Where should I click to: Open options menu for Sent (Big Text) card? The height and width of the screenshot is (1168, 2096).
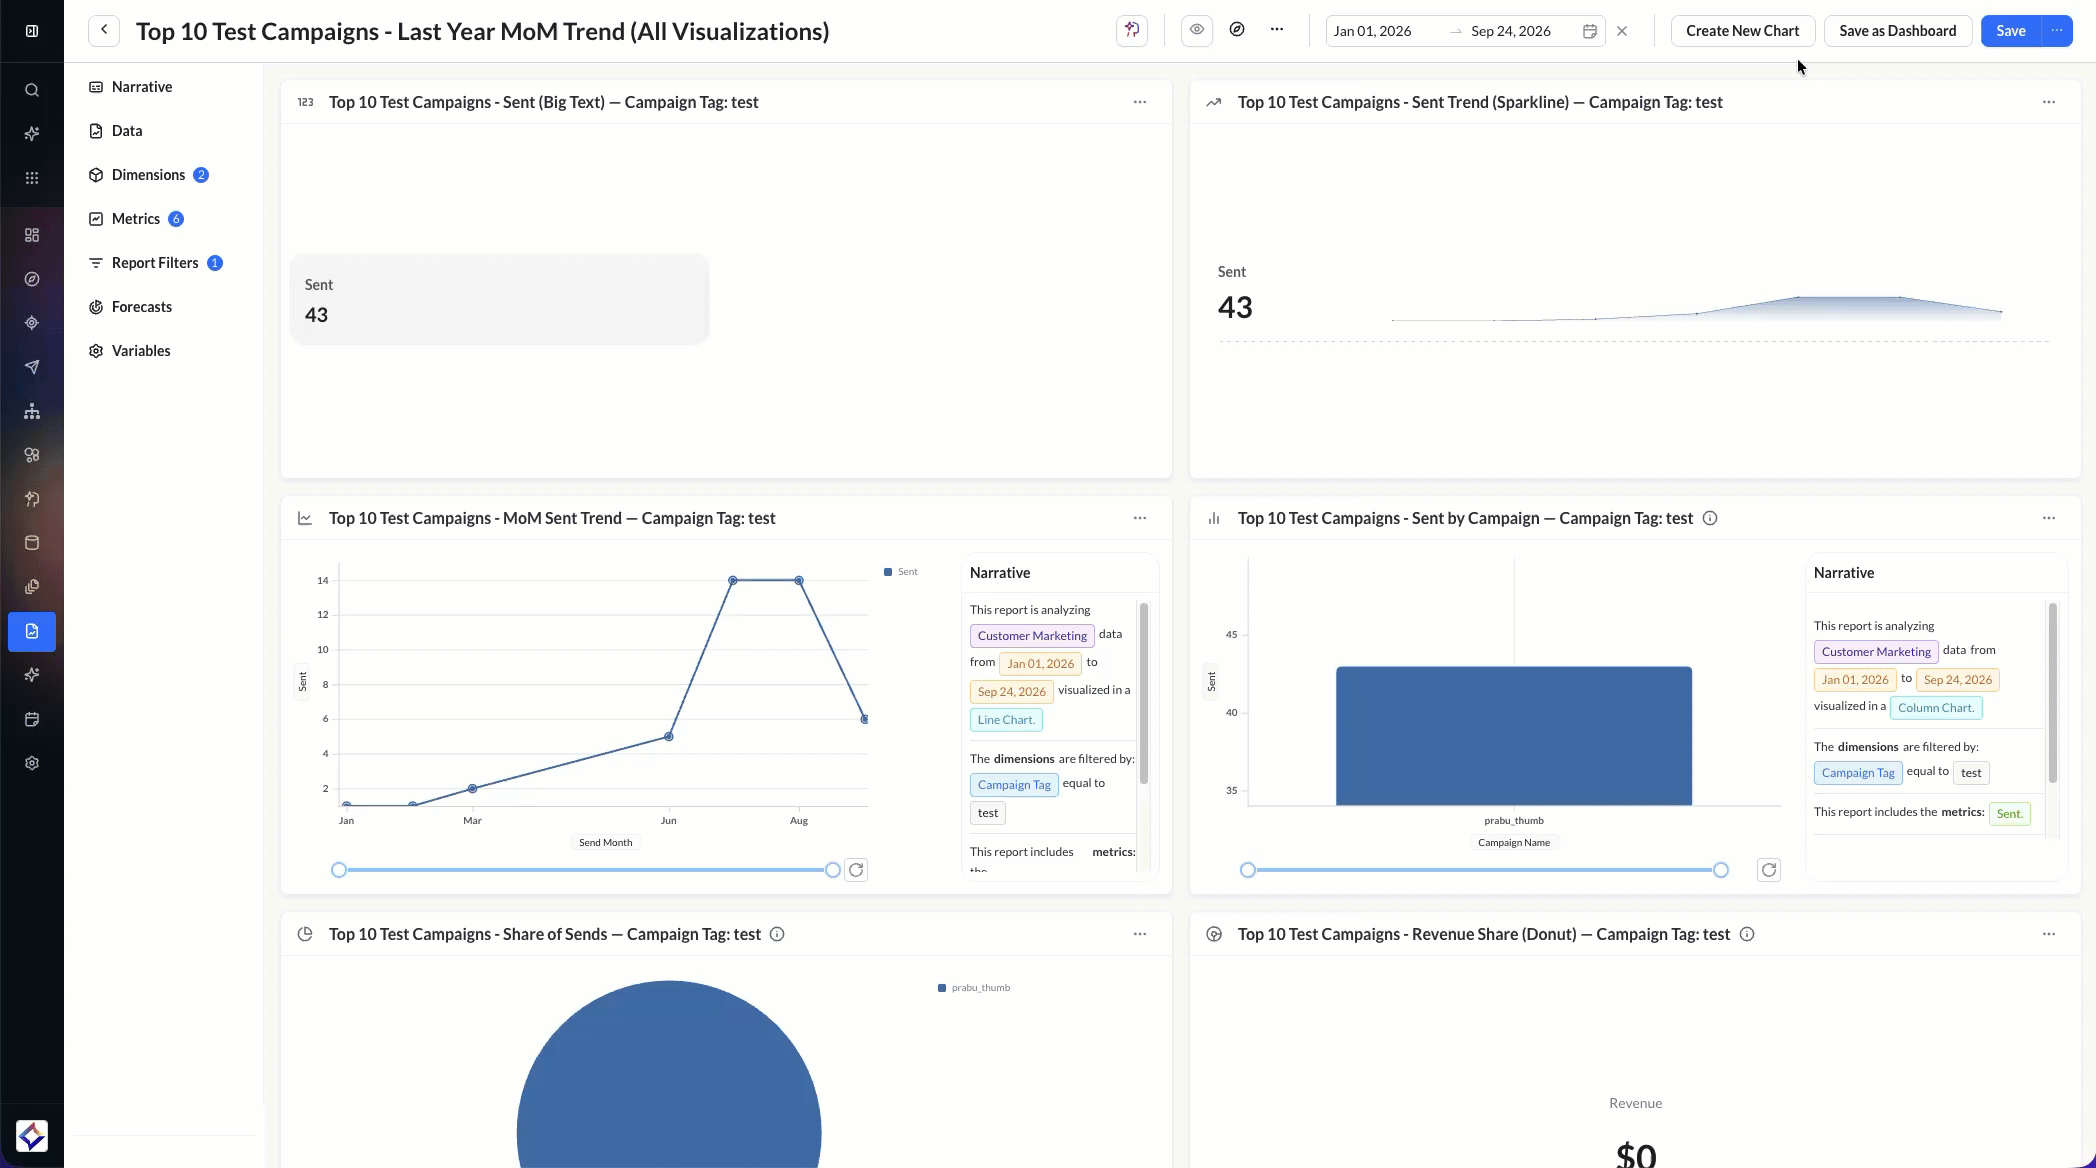click(1140, 102)
